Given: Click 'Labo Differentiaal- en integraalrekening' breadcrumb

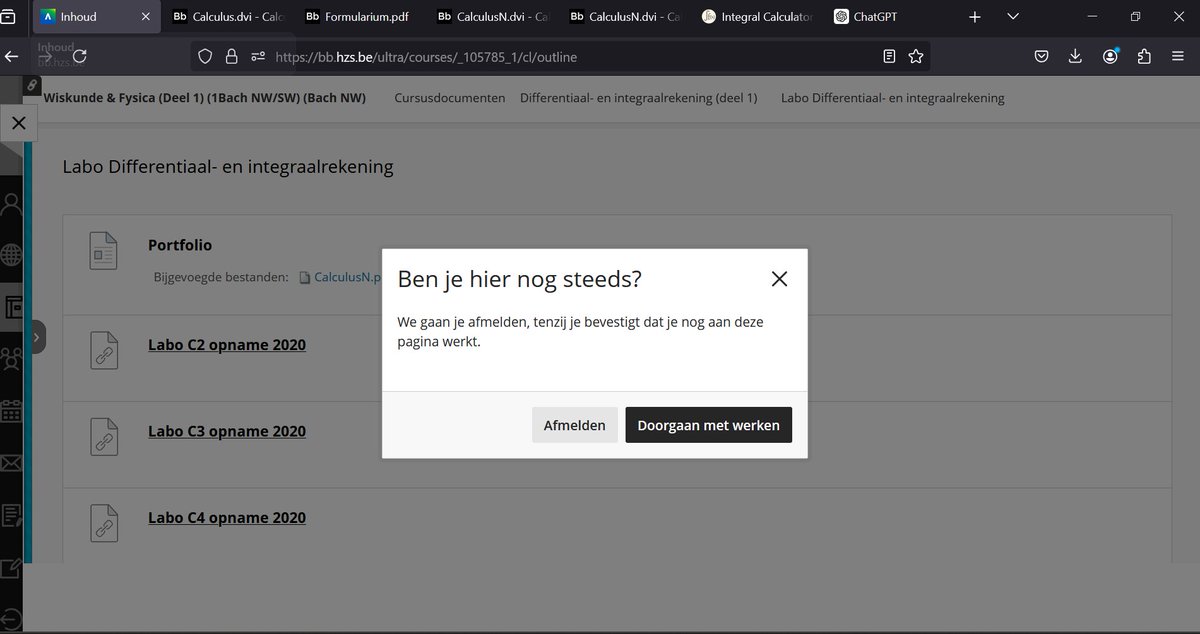Looking at the screenshot, I should pos(893,98).
